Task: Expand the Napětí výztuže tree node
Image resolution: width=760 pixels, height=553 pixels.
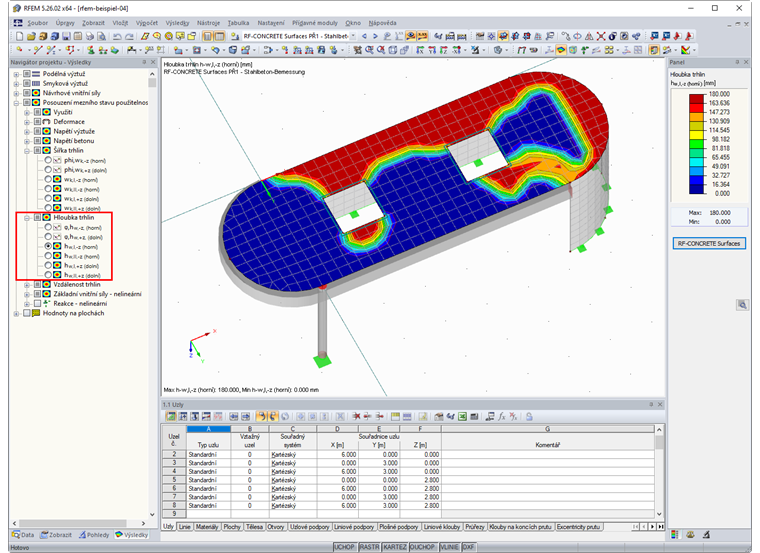Action: pyautogui.click(x=27, y=131)
